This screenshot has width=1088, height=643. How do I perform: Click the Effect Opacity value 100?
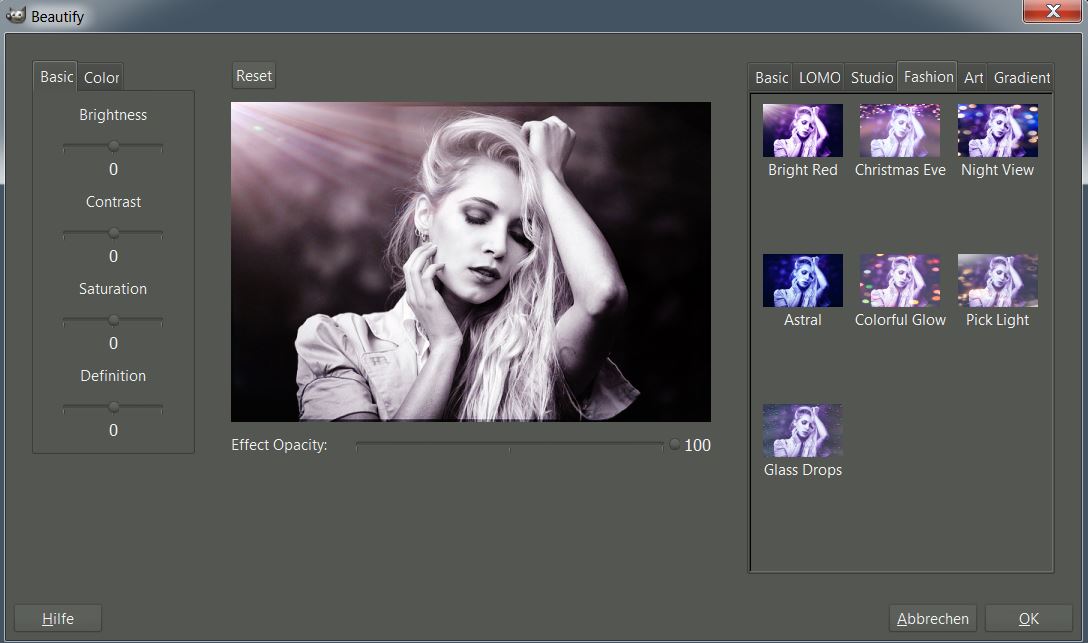(697, 445)
